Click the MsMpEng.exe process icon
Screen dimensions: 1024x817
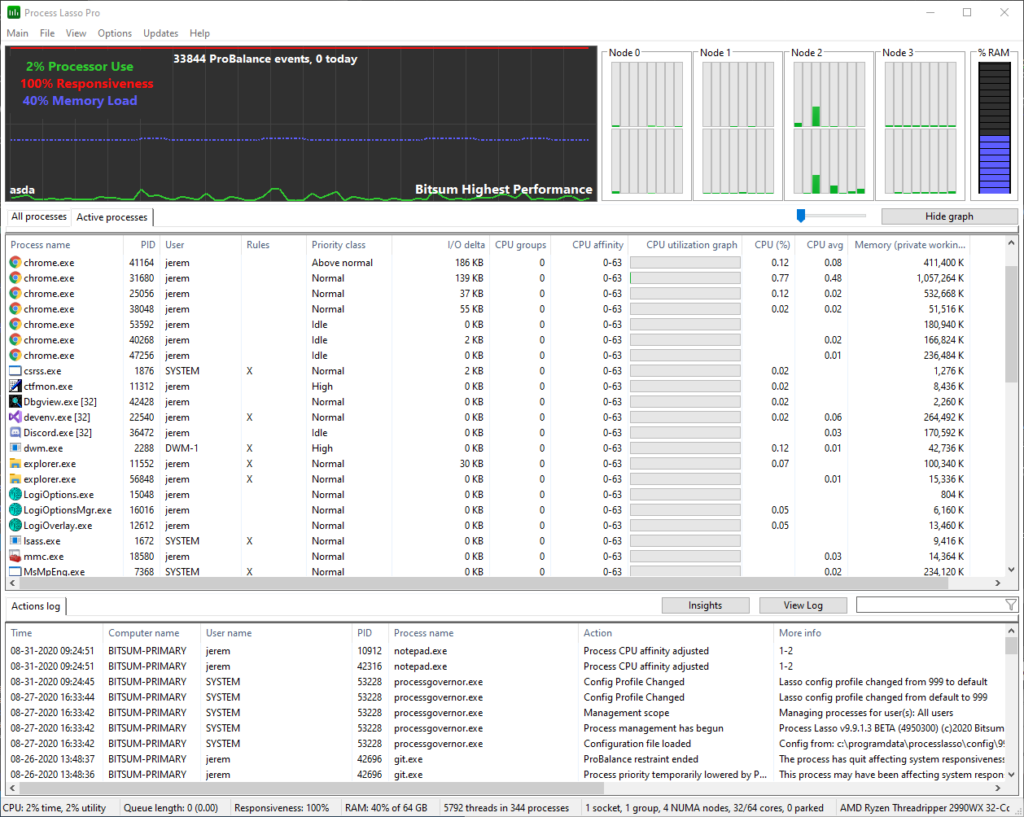(13, 571)
